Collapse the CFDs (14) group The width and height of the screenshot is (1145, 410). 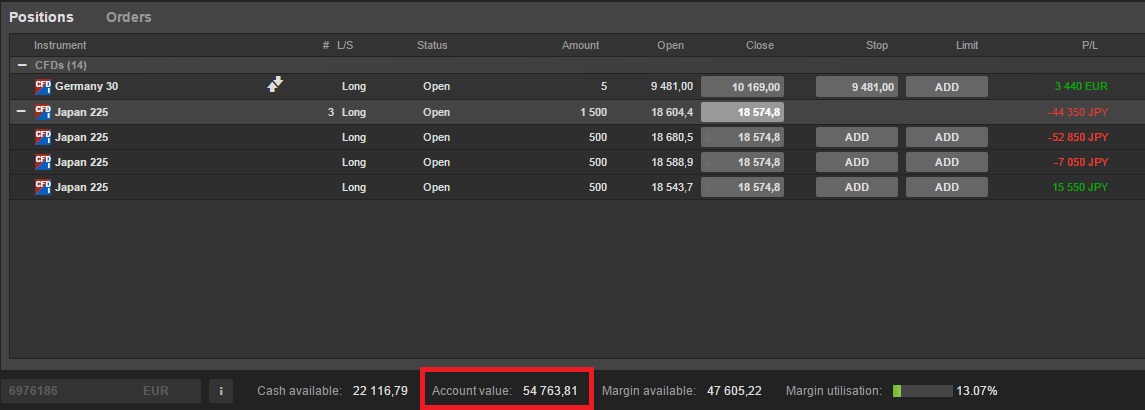coord(22,65)
